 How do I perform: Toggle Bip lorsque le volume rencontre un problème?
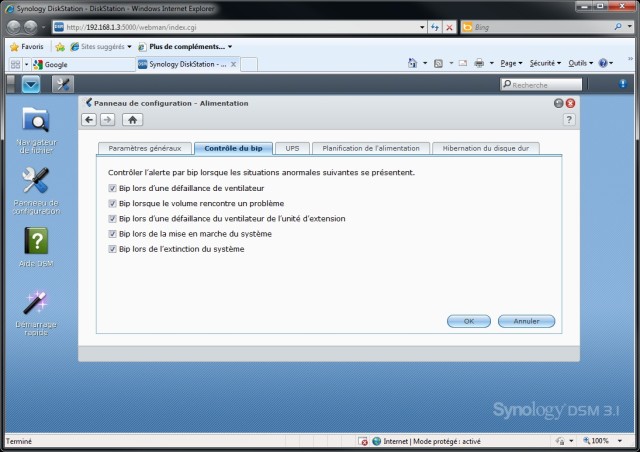pos(112,203)
